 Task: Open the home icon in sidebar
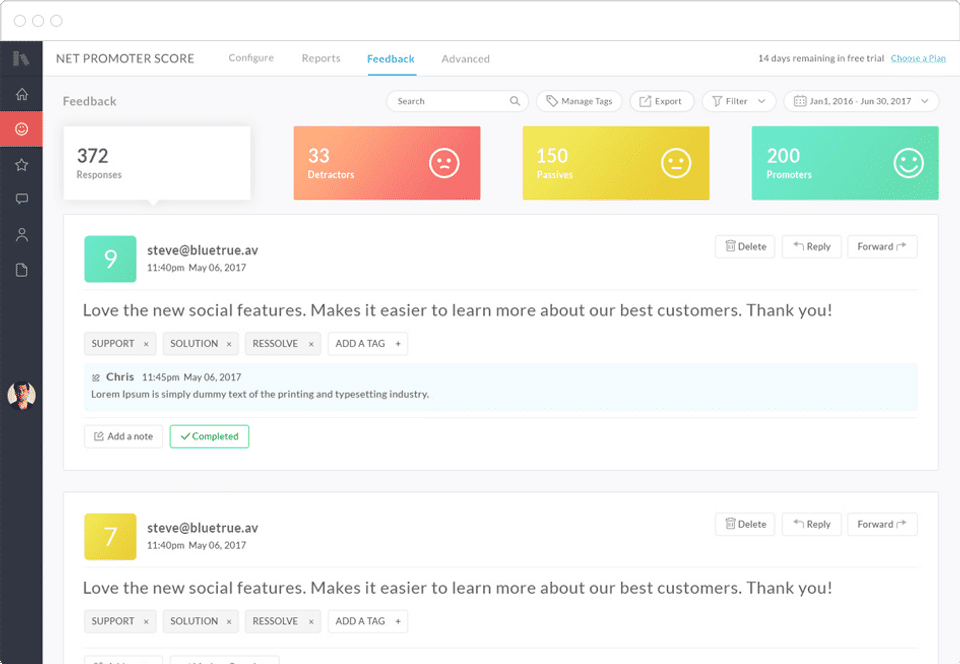21,95
